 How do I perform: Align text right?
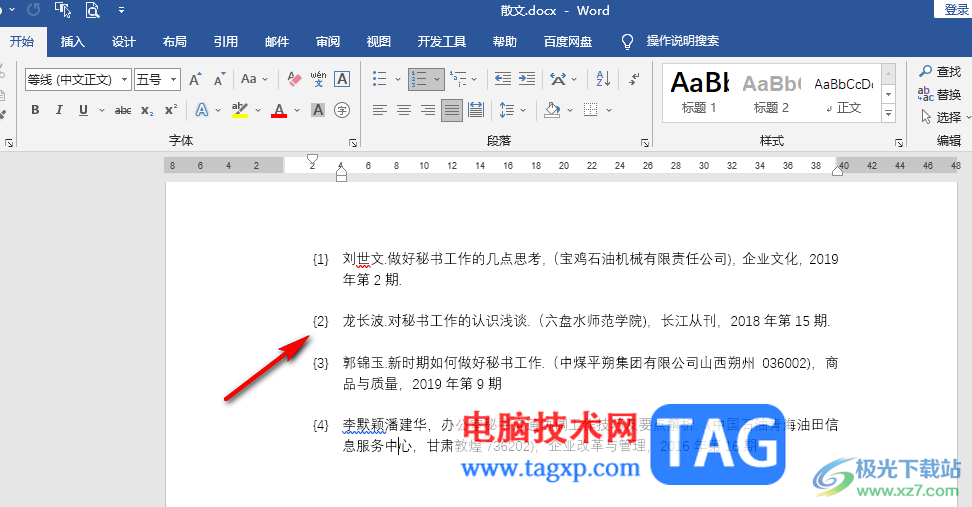point(428,110)
